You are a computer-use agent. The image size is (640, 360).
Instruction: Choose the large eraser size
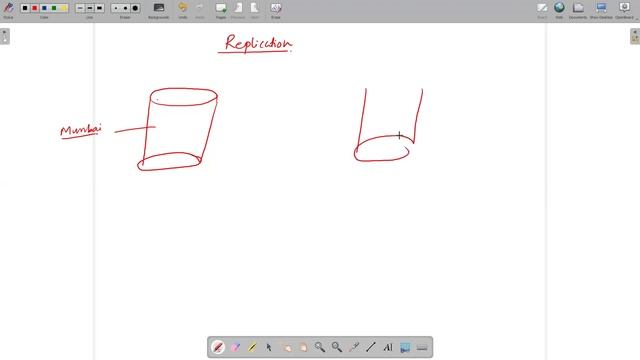(x=135, y=8)
